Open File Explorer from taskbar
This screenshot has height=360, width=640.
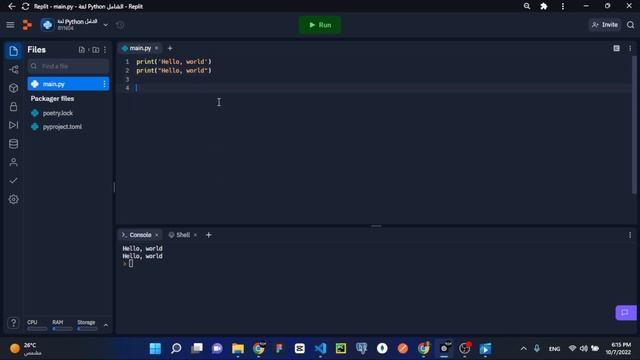tap(238, 349)
